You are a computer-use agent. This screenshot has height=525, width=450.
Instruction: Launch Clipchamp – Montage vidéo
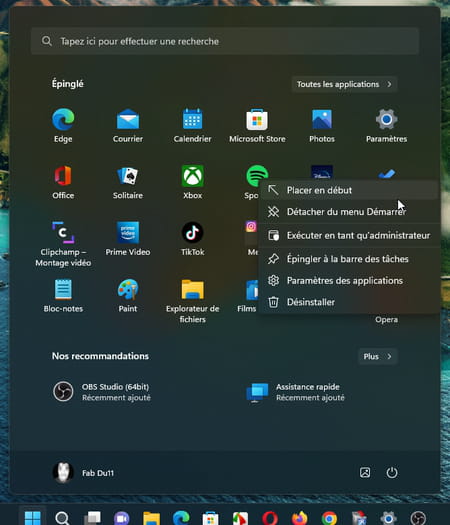[x=63, y=244]
